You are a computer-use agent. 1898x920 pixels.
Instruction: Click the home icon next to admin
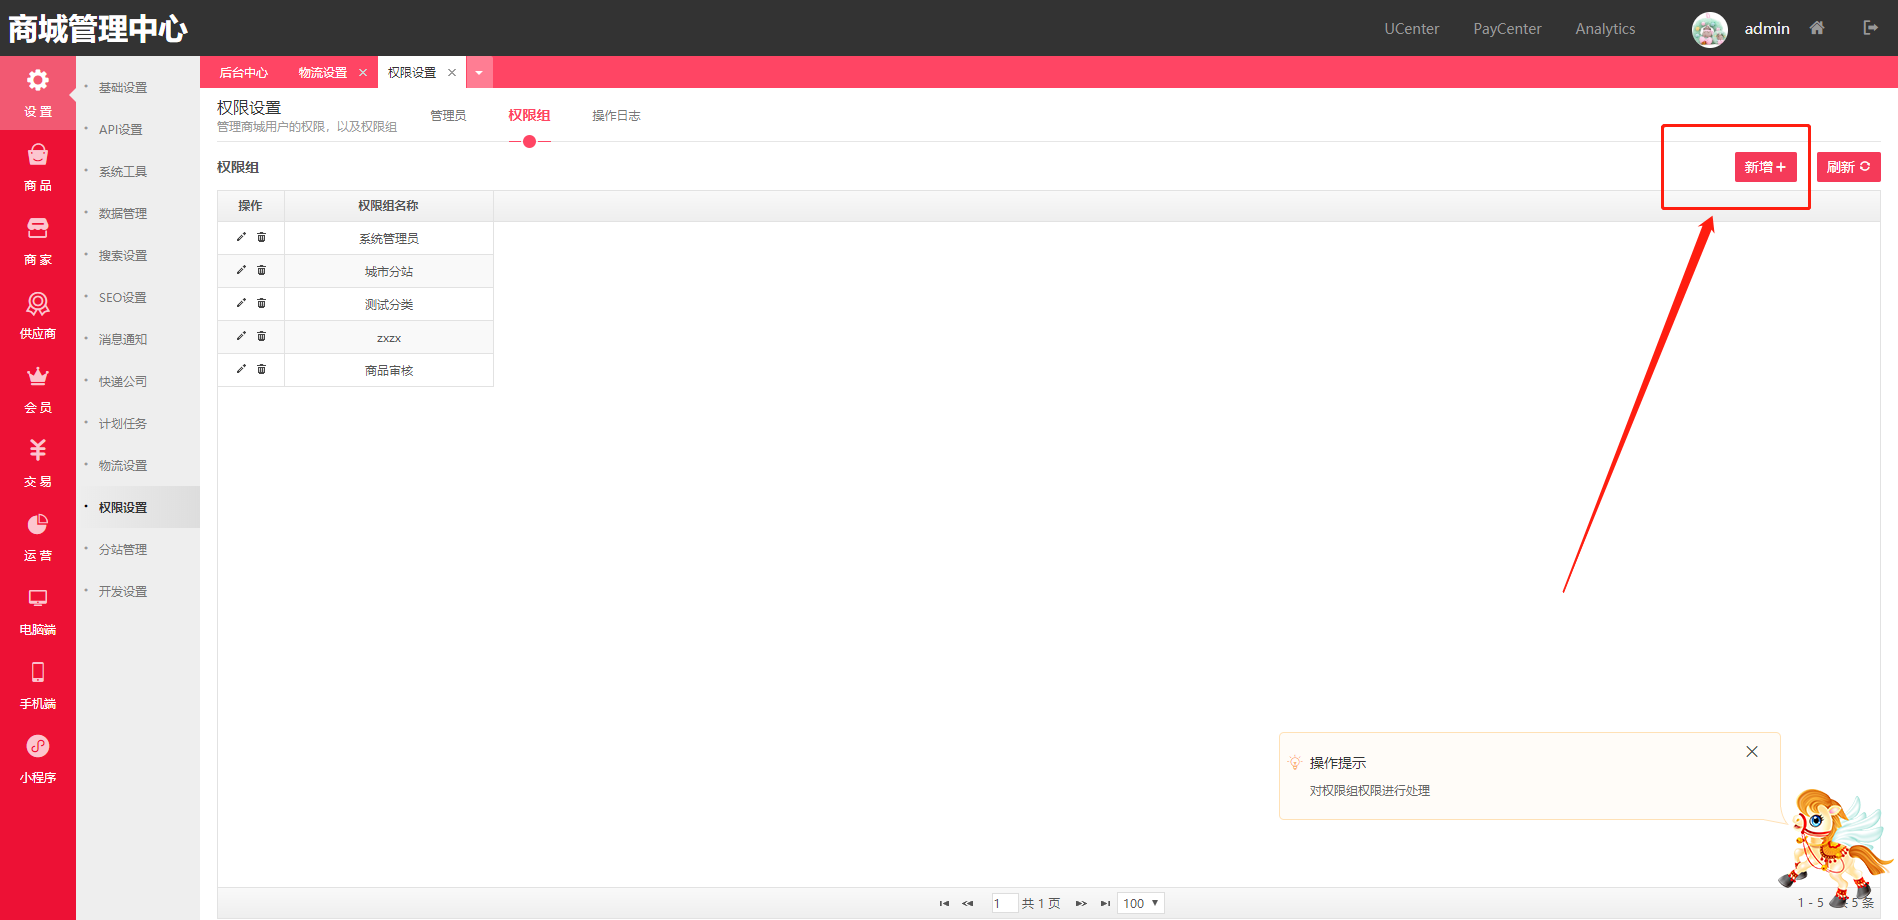pos(1817,28)
